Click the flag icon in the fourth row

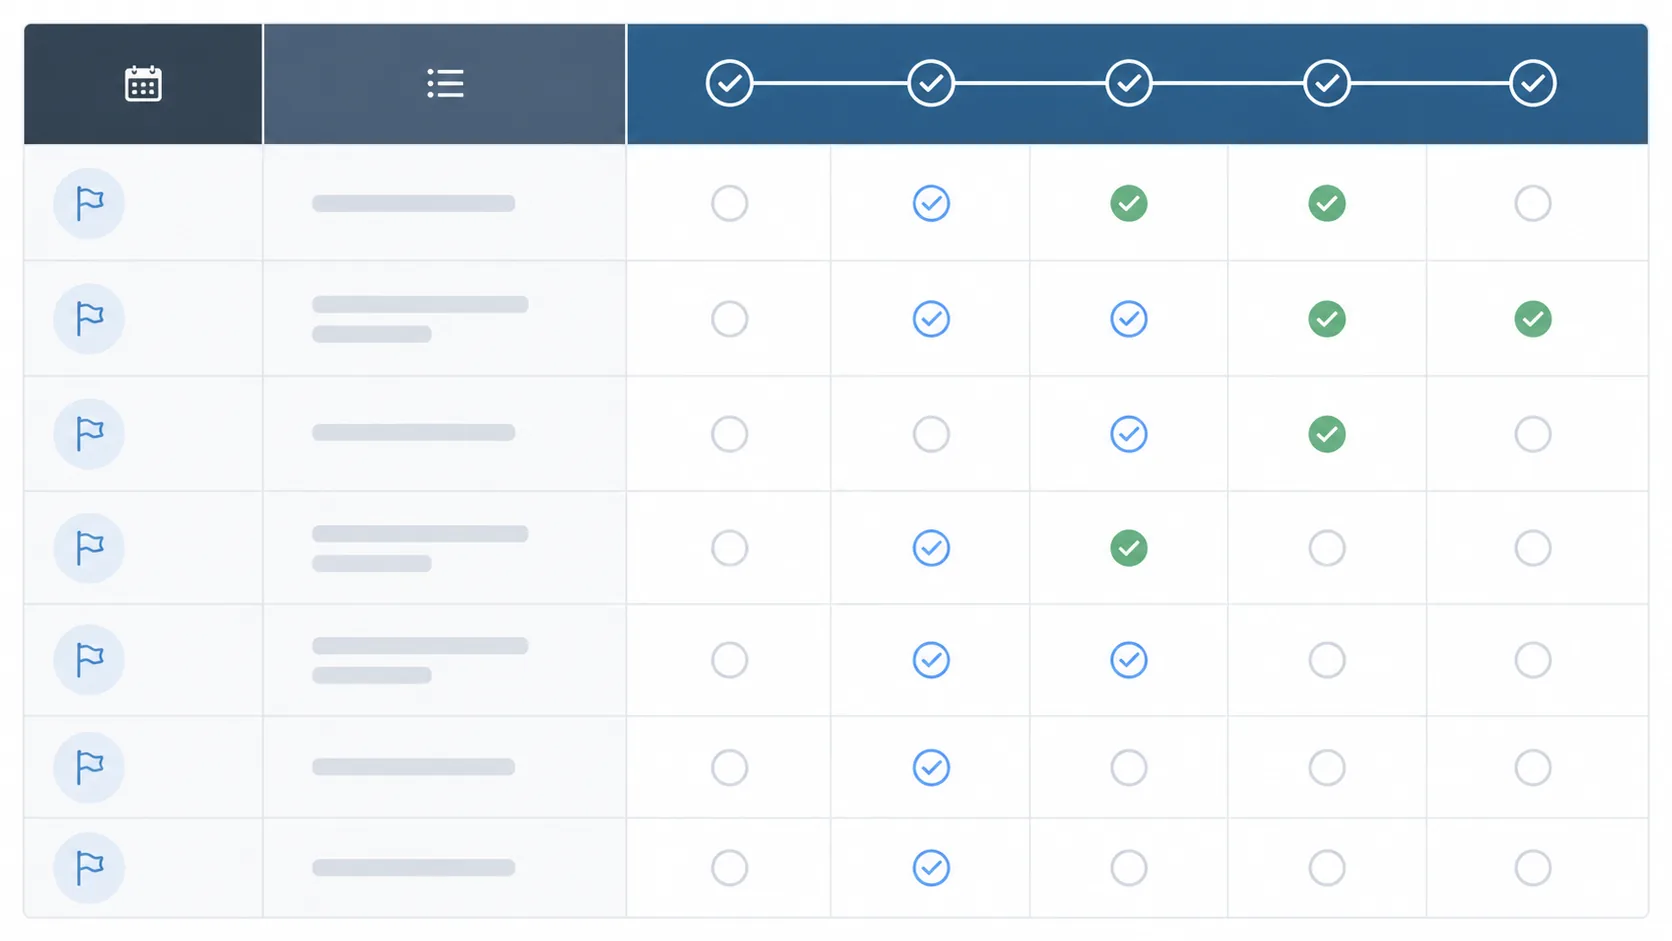[x=89, y=548]
